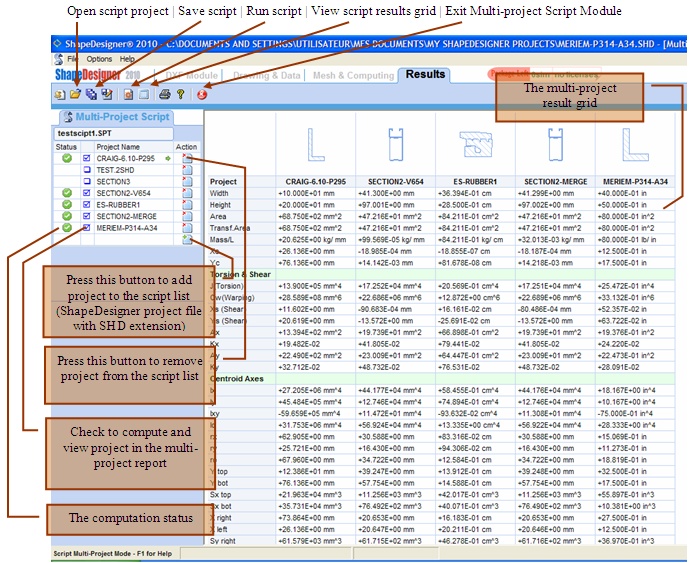Remove MERIEM-P314-A34 from script list

(187, 228)
